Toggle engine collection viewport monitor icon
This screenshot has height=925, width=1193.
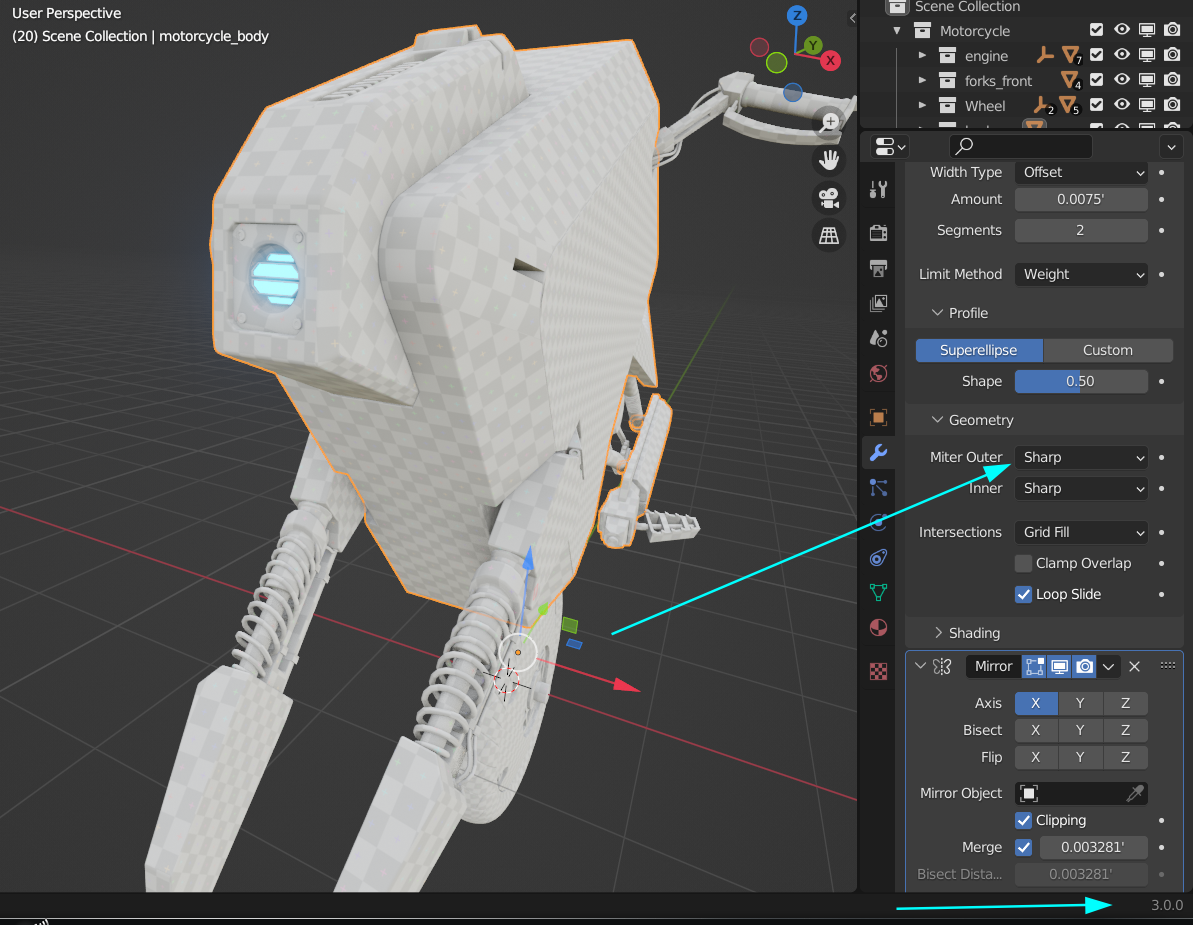coord(1147,55)
